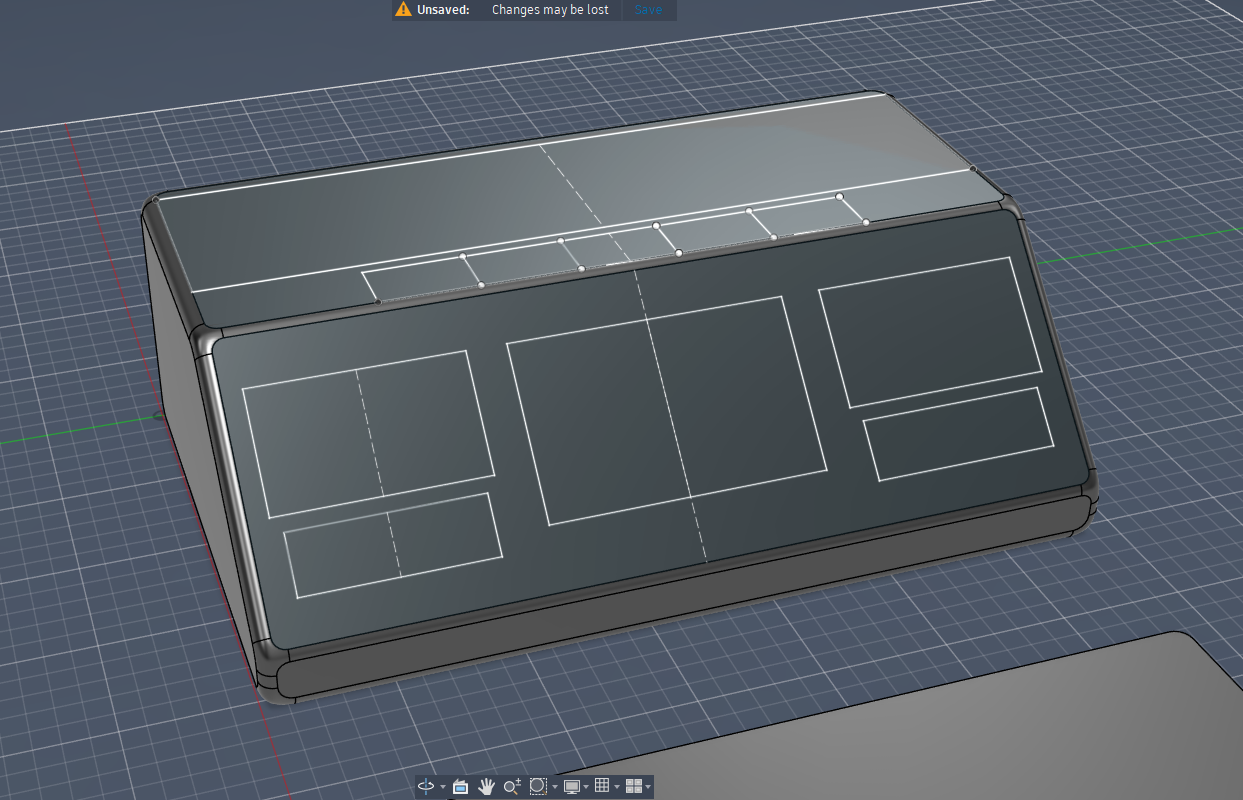Activate the Pan hand tool

(487, 787)
